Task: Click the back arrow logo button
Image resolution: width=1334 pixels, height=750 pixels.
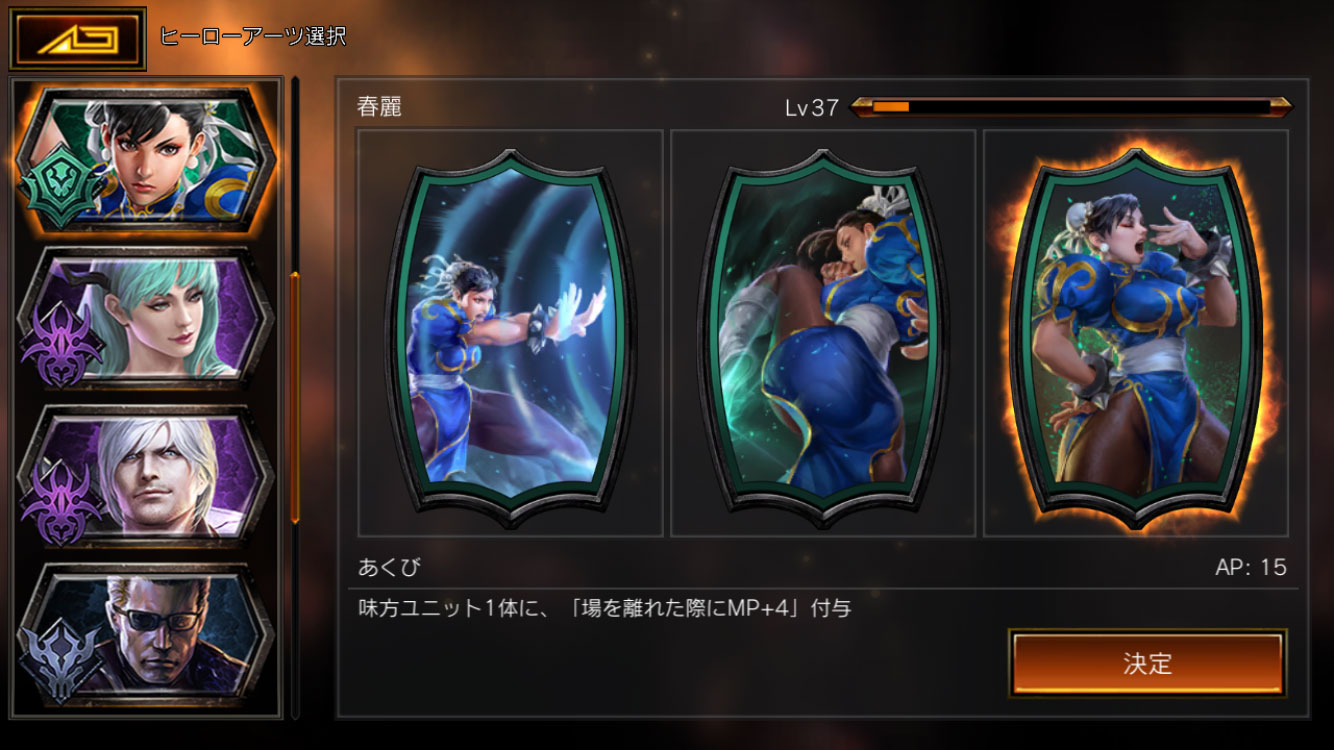Action: (x=78, y=39)
